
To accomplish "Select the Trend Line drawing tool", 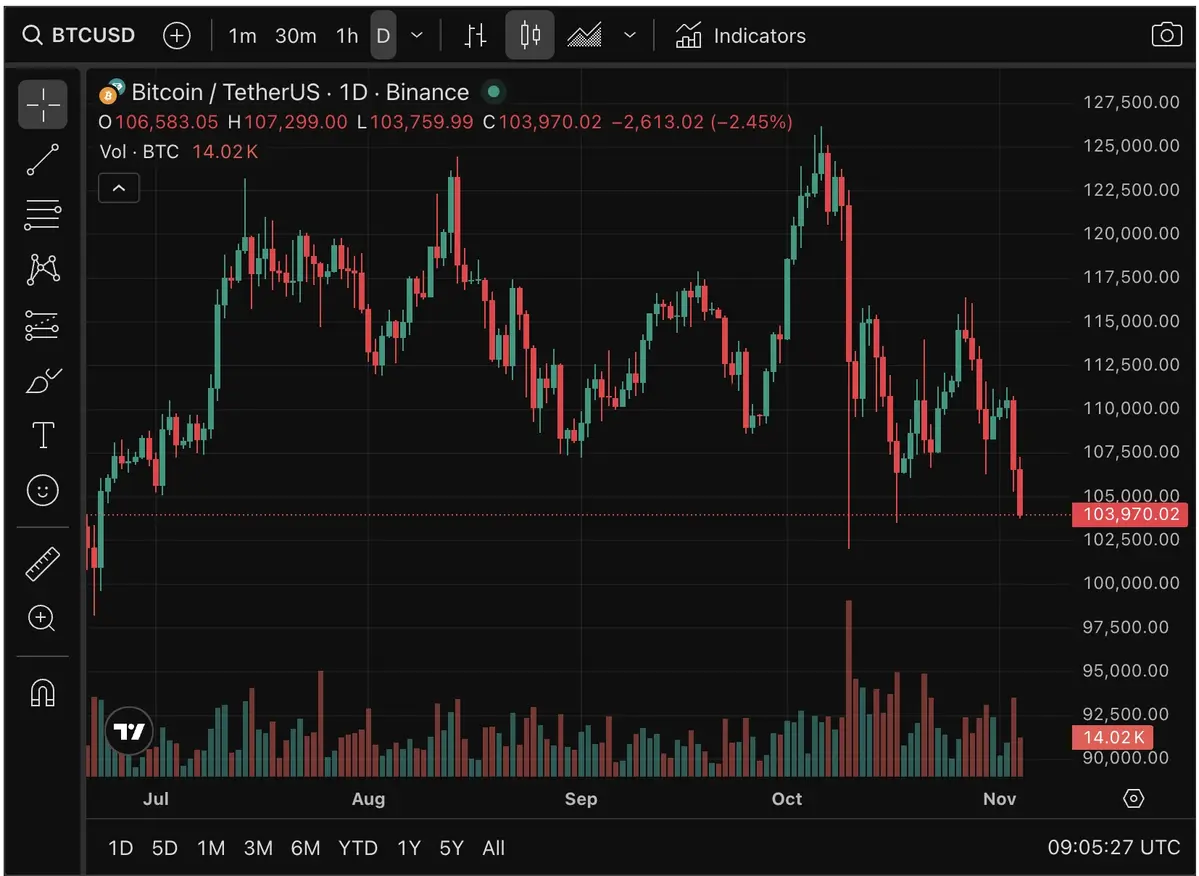I will tap(42, 160).
